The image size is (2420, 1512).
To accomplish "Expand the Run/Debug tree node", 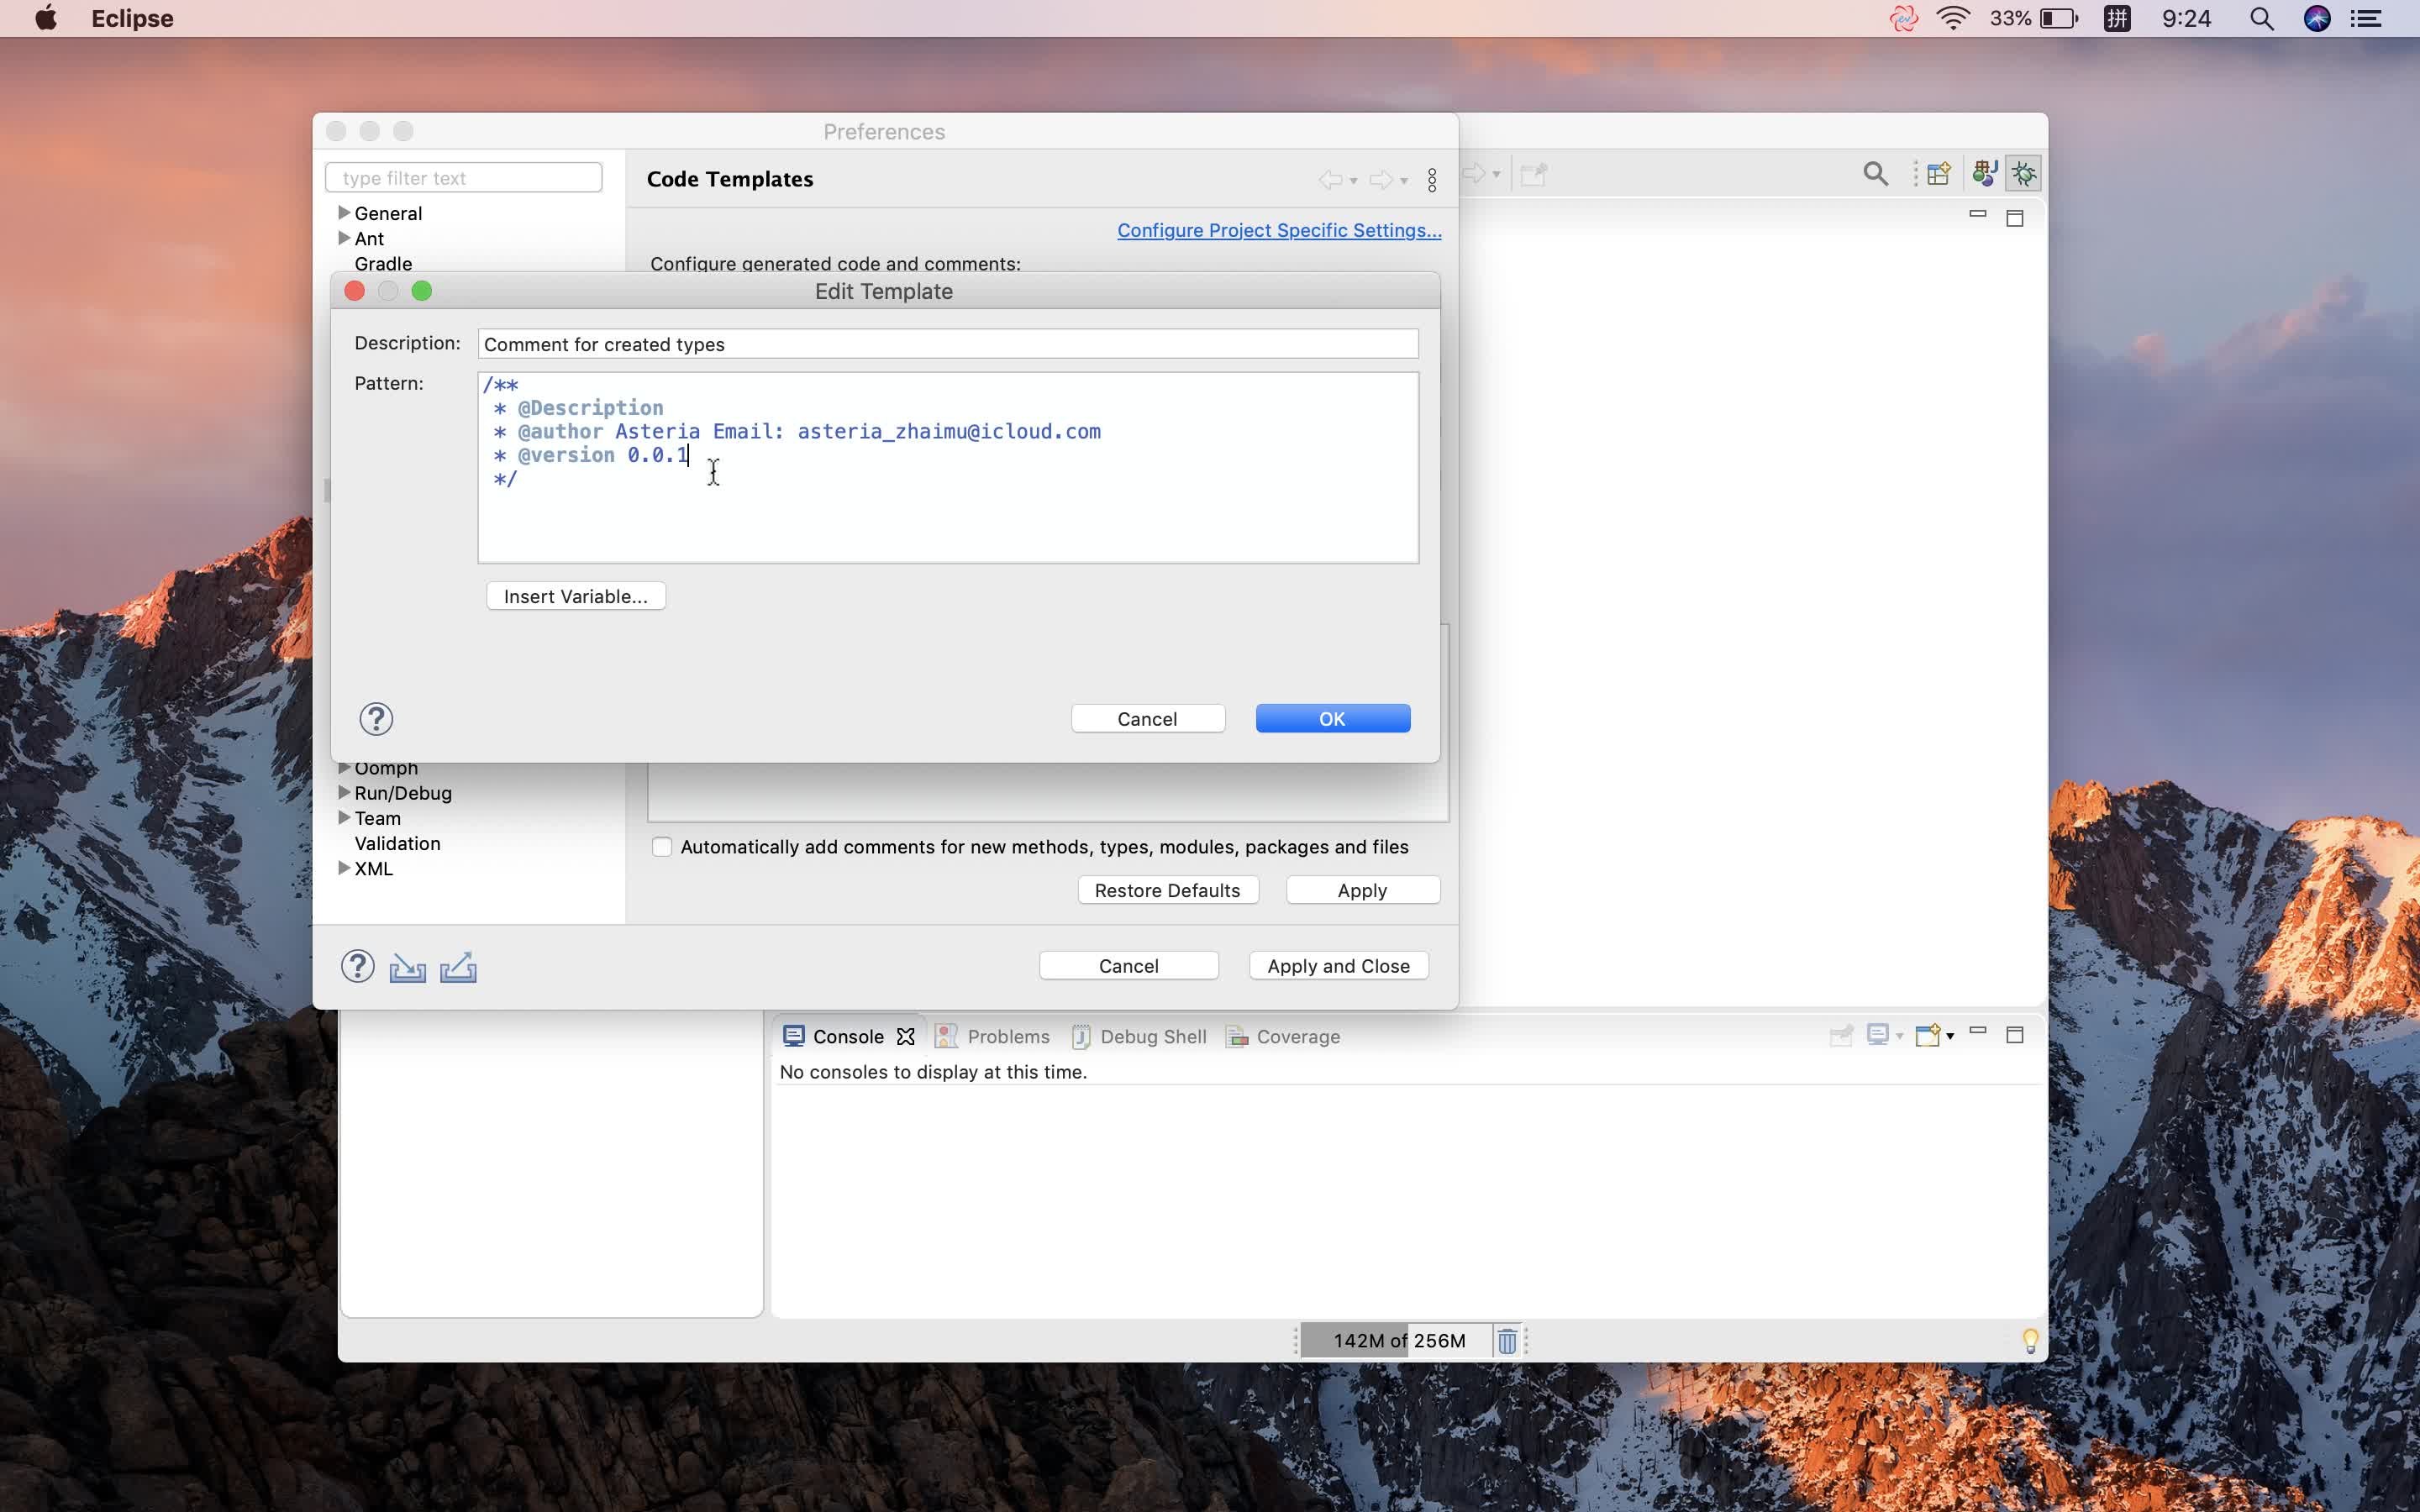I will pyautogui.click(x=344, y=793).
